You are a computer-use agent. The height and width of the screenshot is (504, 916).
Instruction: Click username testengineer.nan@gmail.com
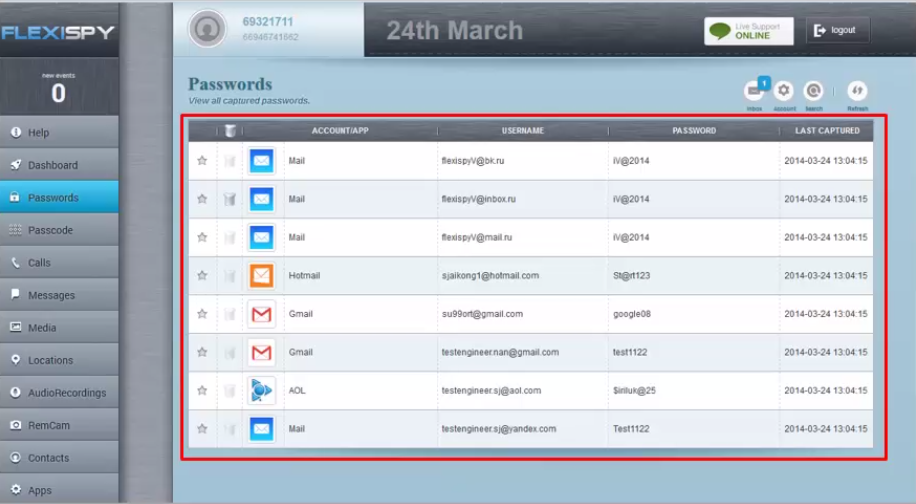click(500, 352)
